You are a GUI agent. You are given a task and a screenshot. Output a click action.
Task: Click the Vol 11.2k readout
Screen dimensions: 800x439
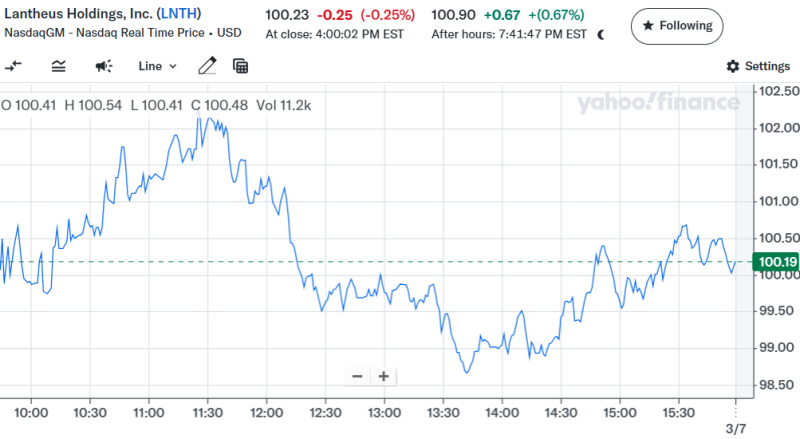tap(284, 105)
